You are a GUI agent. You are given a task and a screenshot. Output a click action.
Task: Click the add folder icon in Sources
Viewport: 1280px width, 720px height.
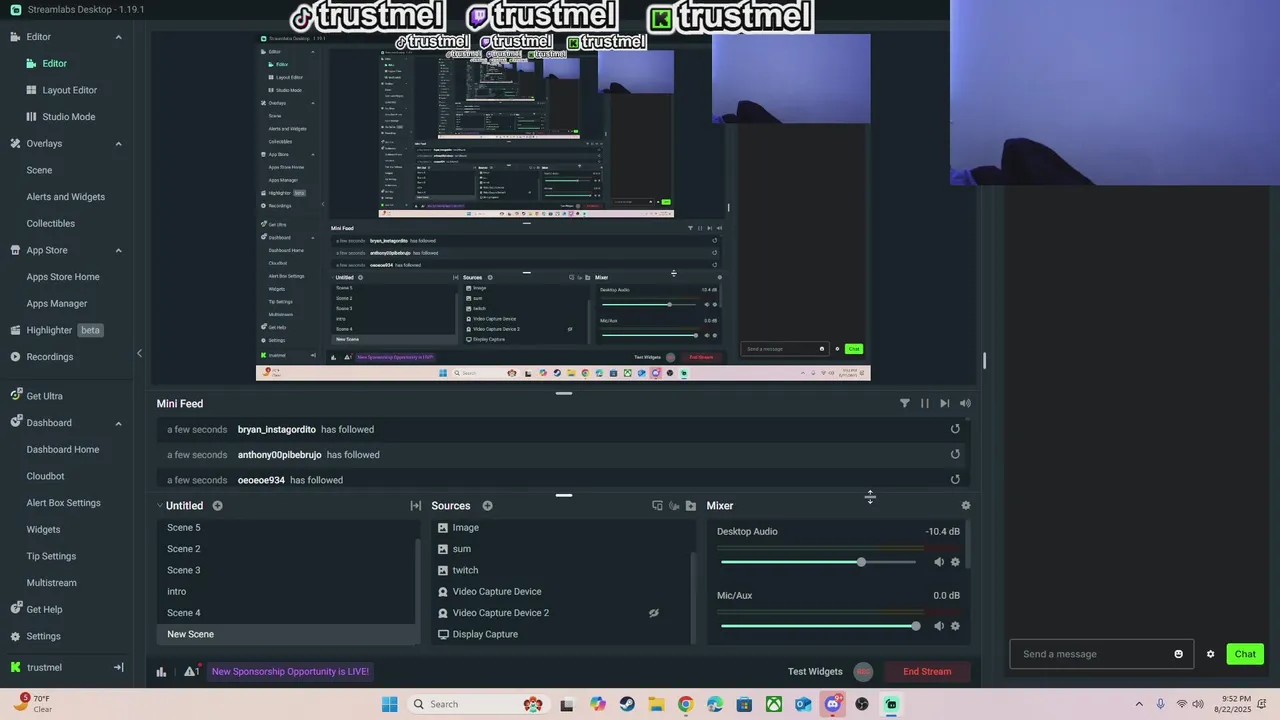point(691,506)
